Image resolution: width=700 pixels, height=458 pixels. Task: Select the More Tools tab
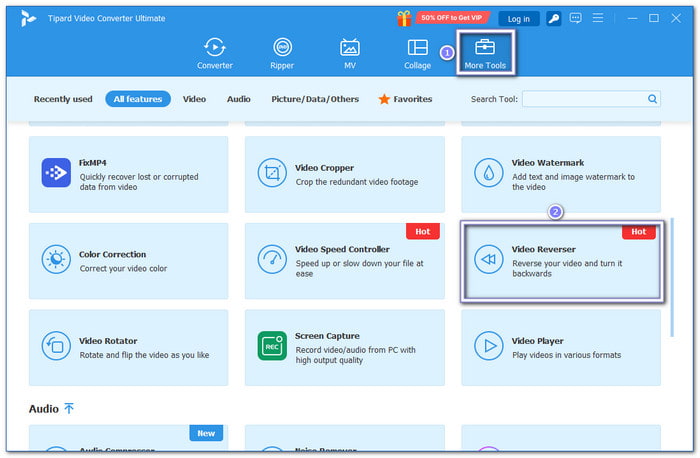coord(485,53)
